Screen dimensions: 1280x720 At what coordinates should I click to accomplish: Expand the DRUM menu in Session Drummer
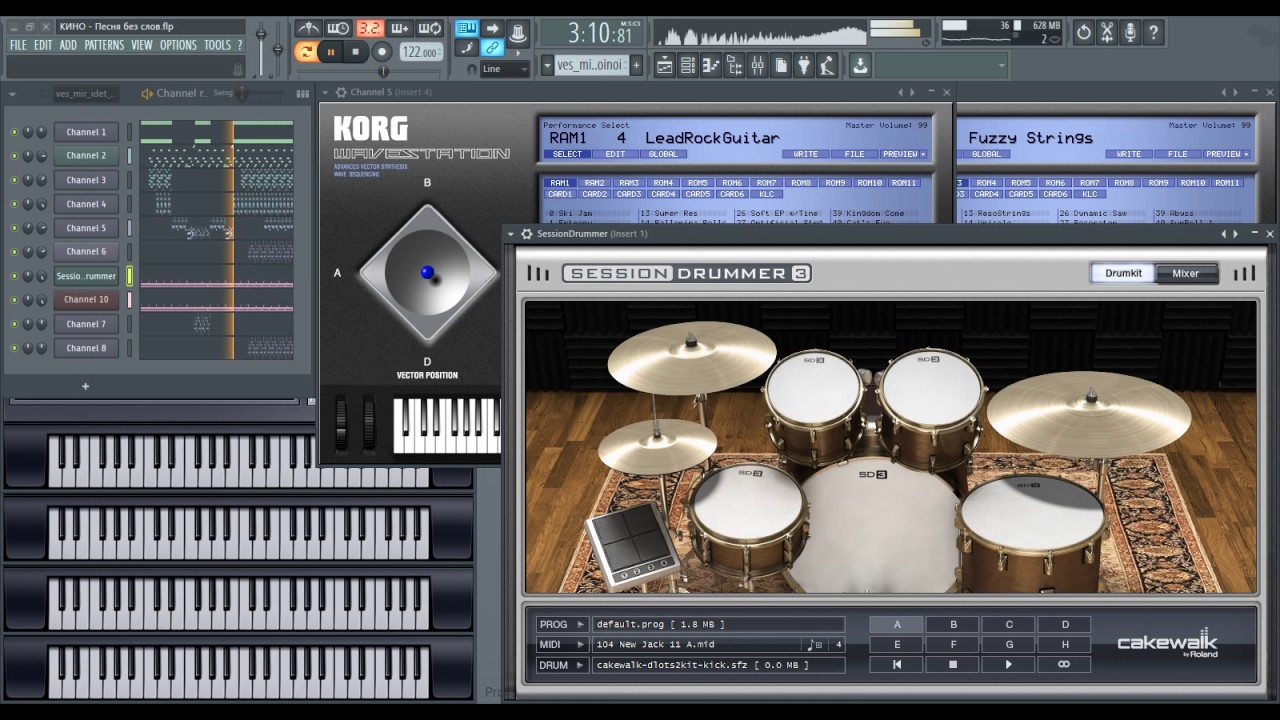coord(562,665)
